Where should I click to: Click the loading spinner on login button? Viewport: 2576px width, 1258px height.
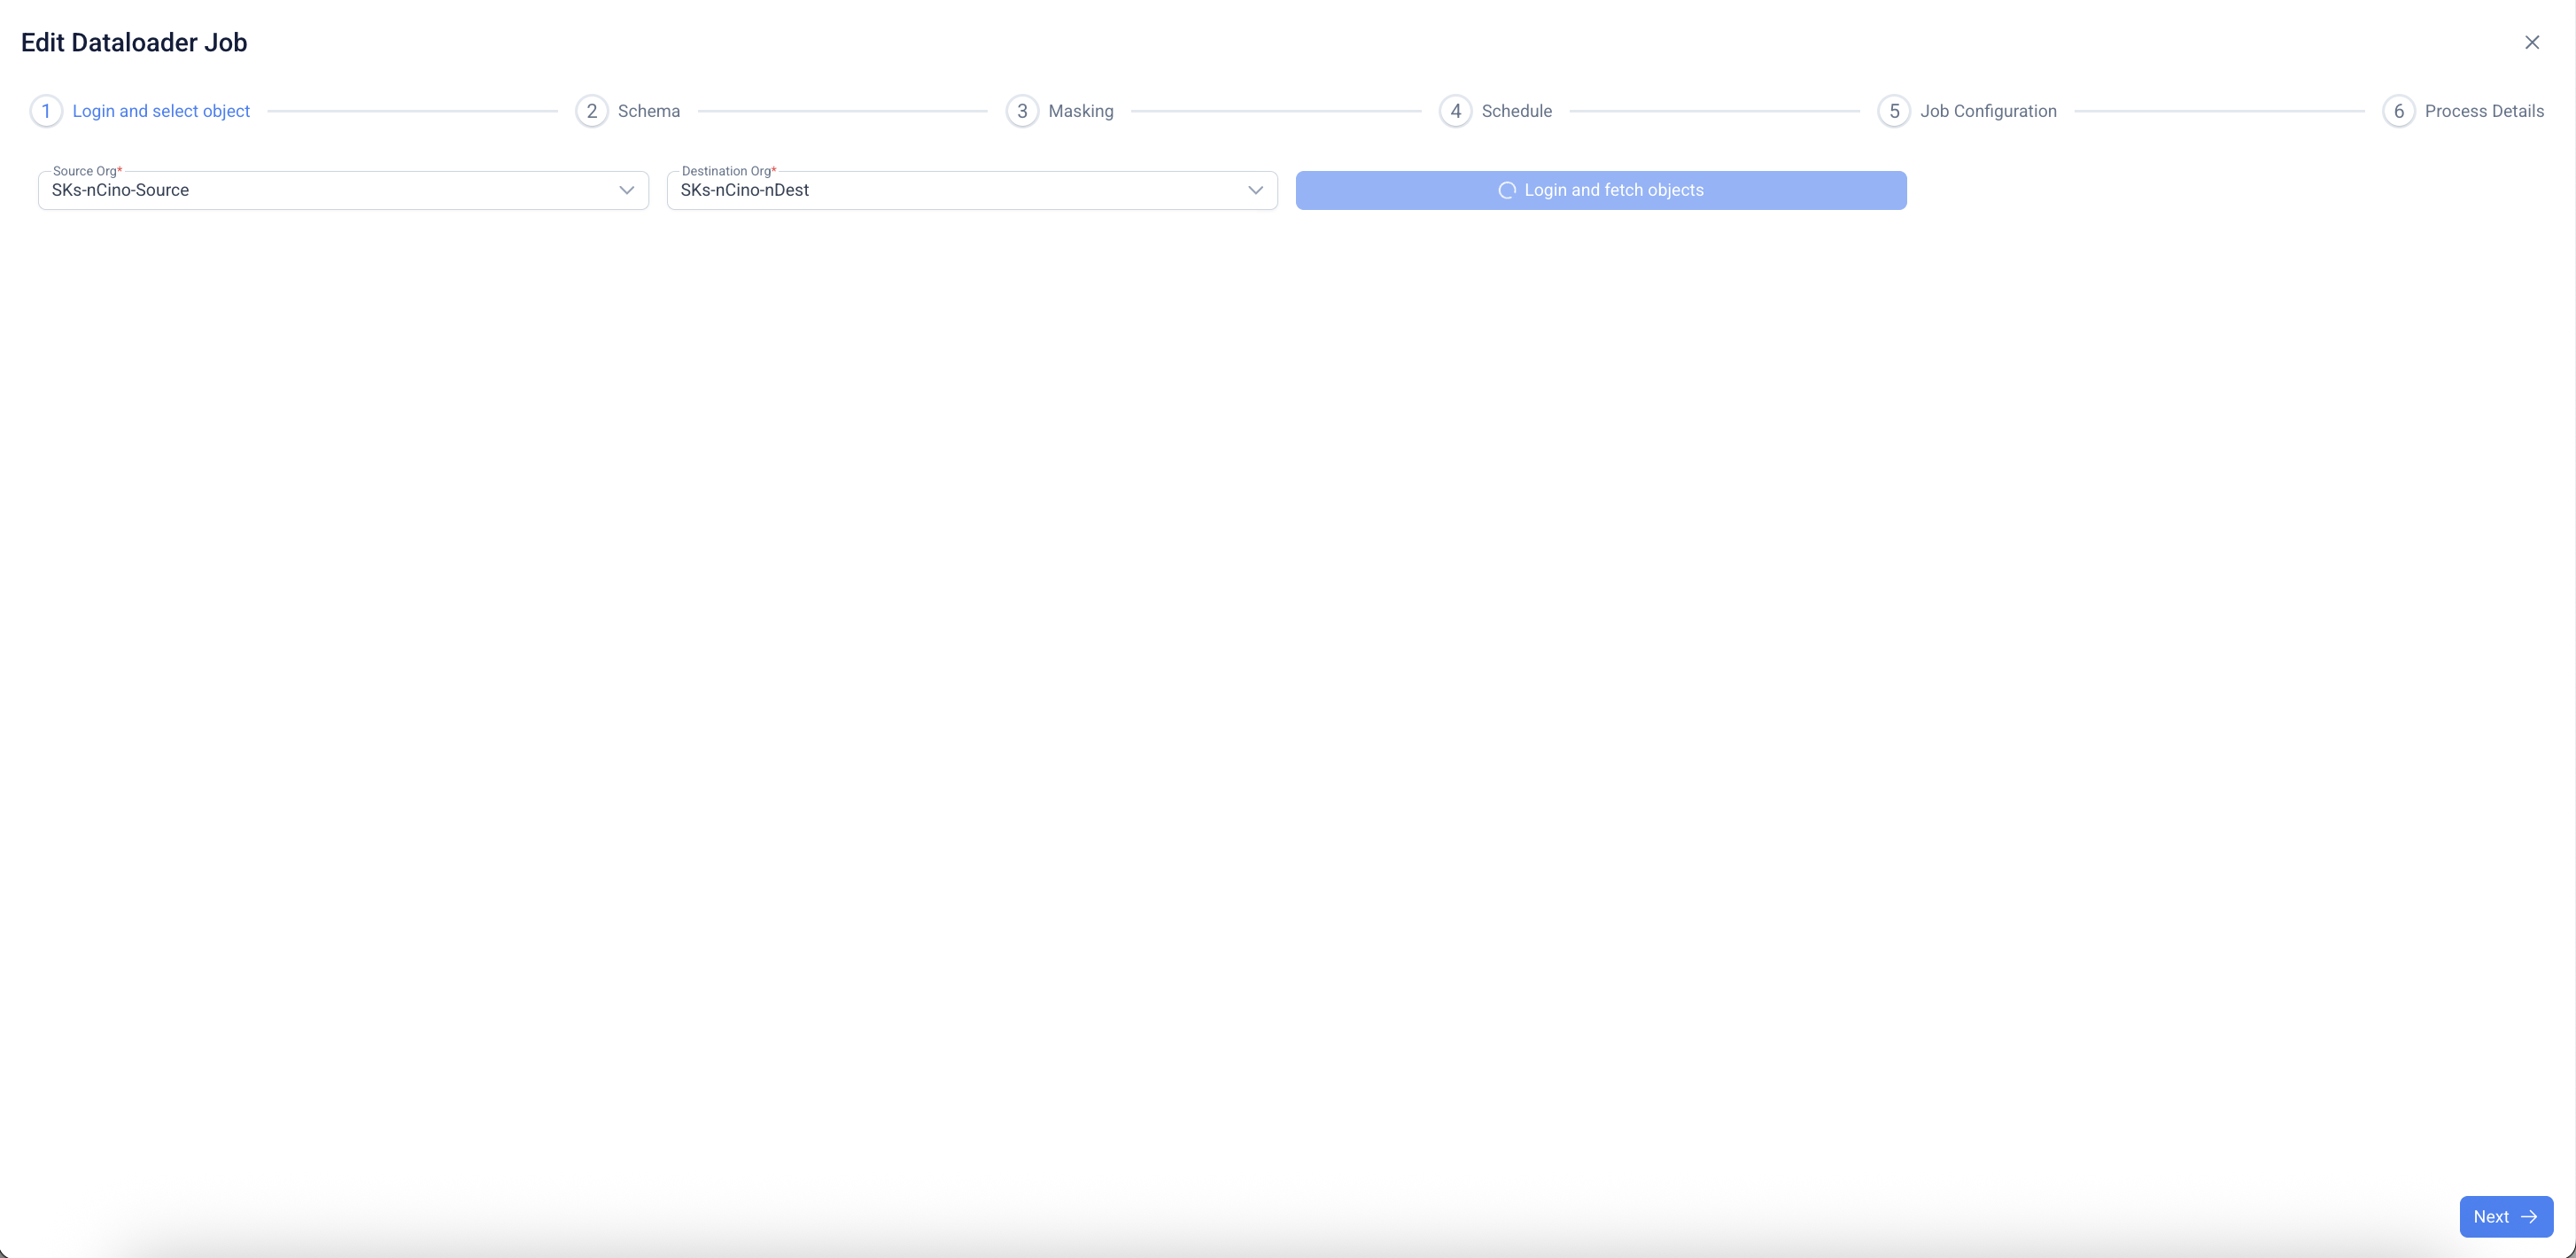pos(1506,190)
